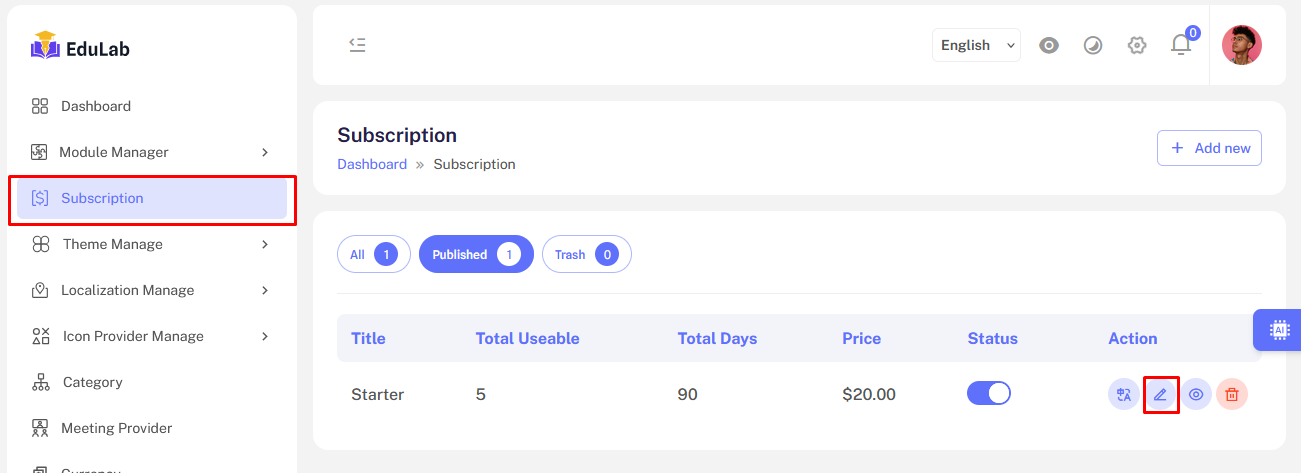Screen dimensions: 1301x473
Task: Delete the Starter subscription via trash icon
Action: pyautogui.click(x=1232, y=394)
